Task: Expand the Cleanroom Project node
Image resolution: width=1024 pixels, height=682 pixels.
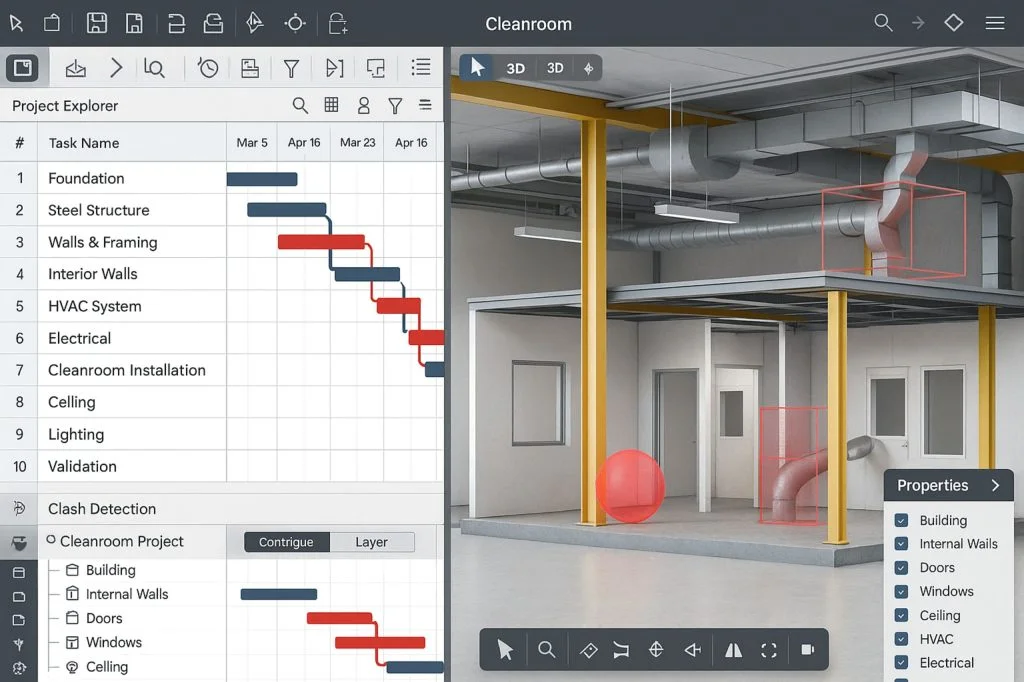Action: coord(51,540)
